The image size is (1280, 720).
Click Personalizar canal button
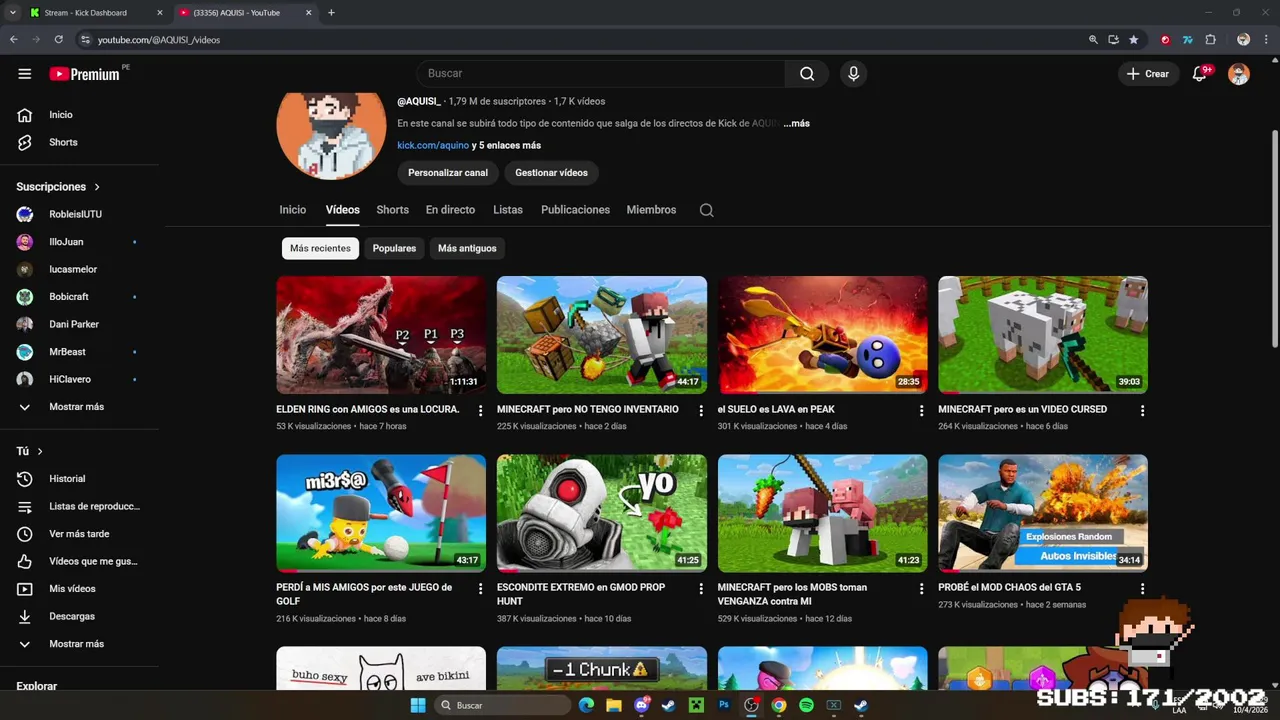[448, 173]
